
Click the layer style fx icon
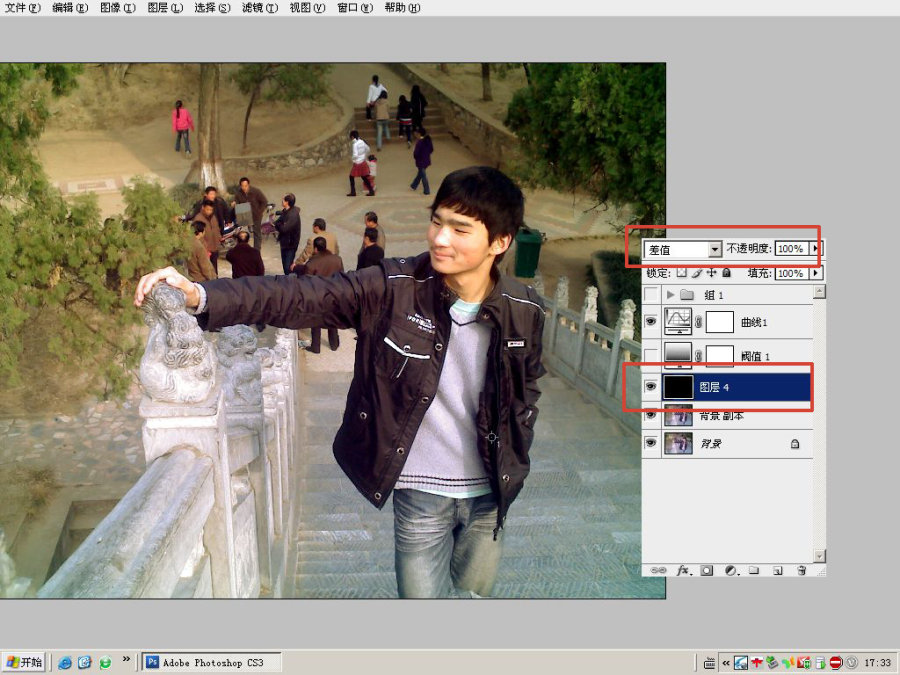[683, 570]
